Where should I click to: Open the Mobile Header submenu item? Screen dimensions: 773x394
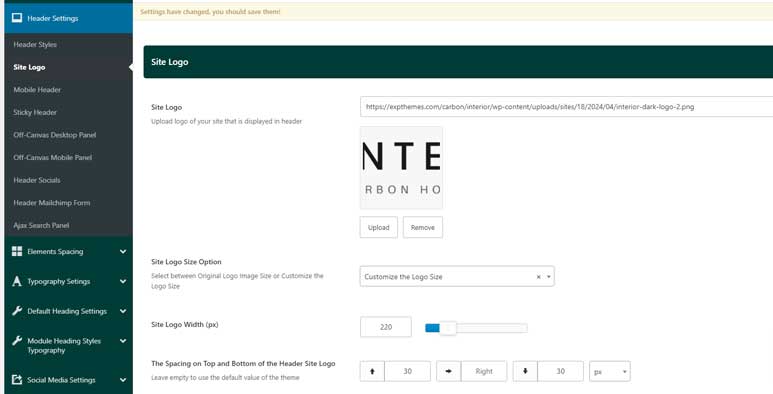pos(37,90)
